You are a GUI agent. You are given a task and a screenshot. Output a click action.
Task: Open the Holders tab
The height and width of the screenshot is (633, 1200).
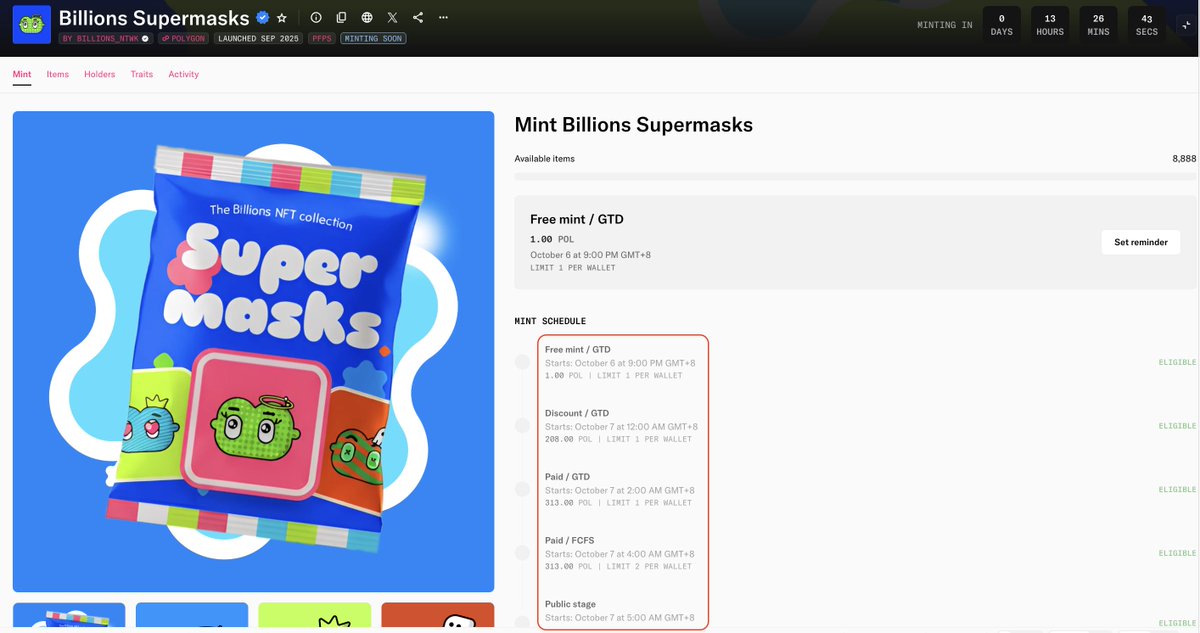(x=99, y=74)
